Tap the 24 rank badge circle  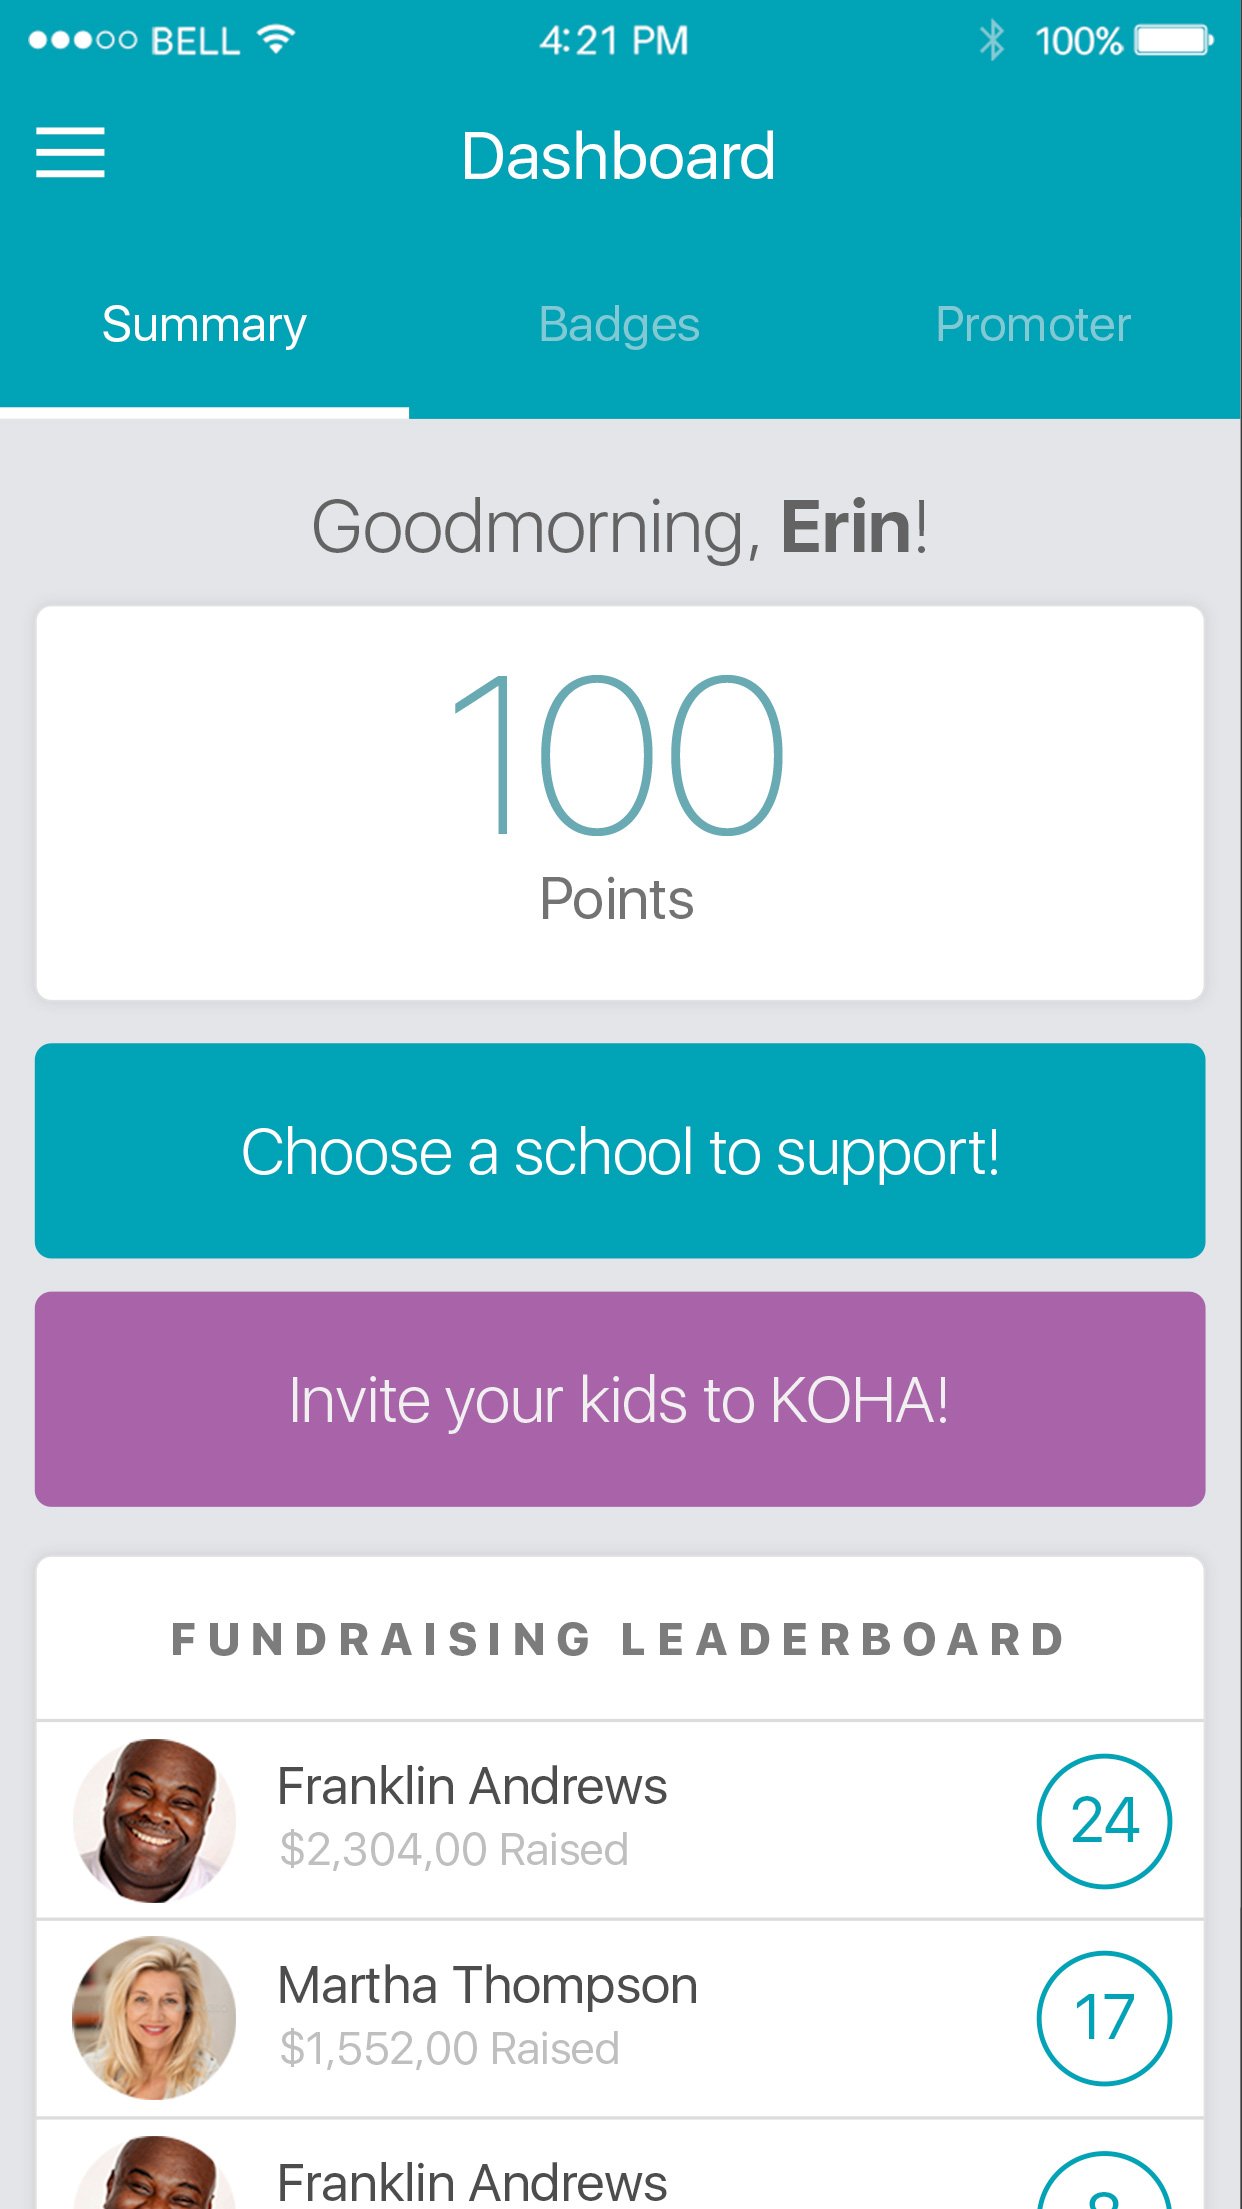1104,1820
